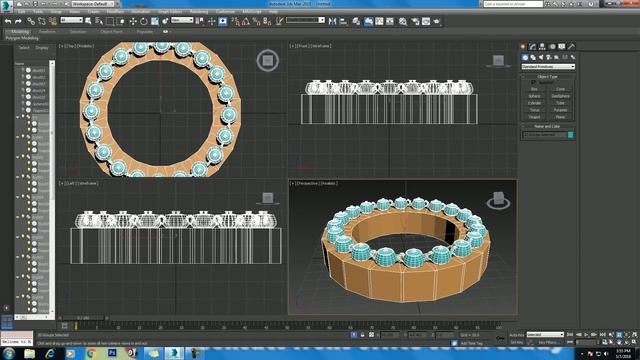Open the Customize menu

[x=225, y=12]
